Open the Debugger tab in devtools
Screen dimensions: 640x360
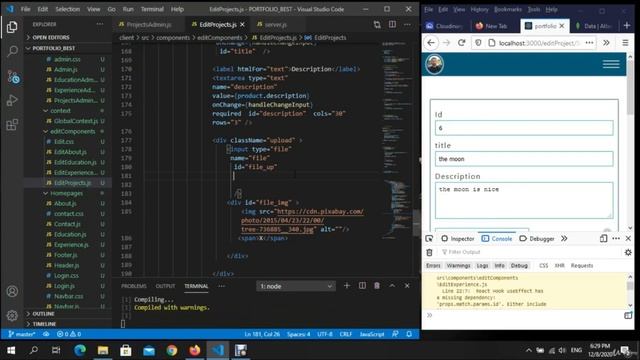pyautogui.click(x=537, y=238)
